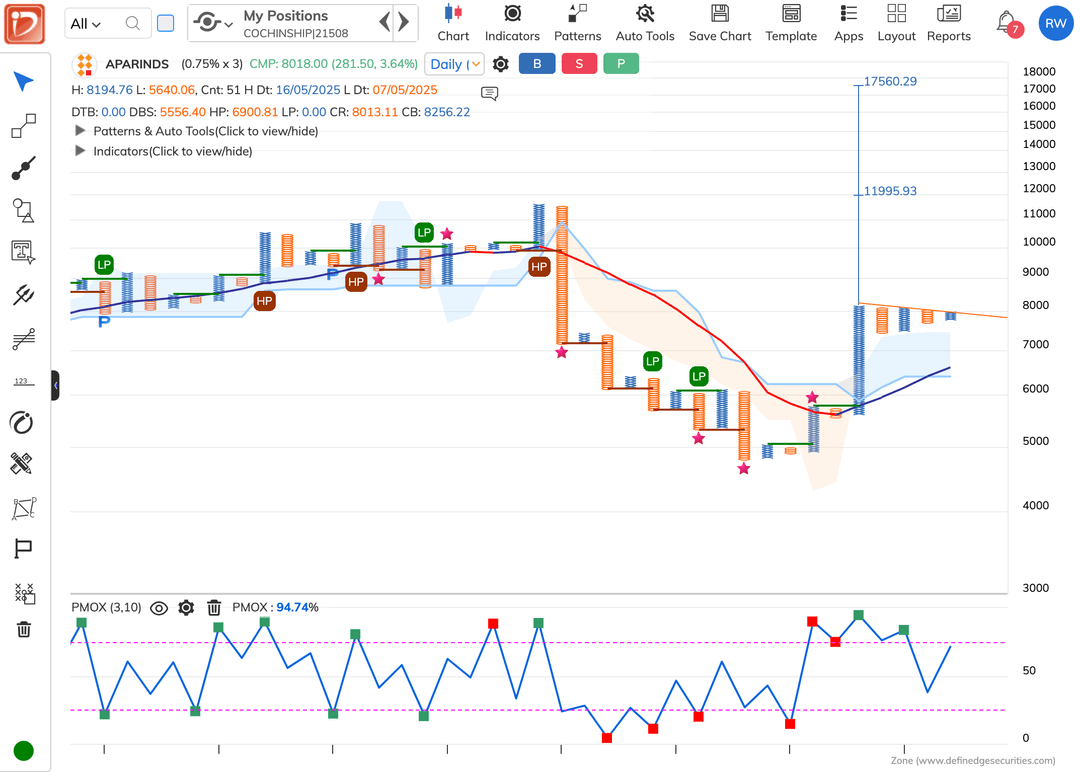Click the DBS: 5556.40 value
Image resolution: width=1080 pixels, height=776 pixels.
click(x=167, y=112)
